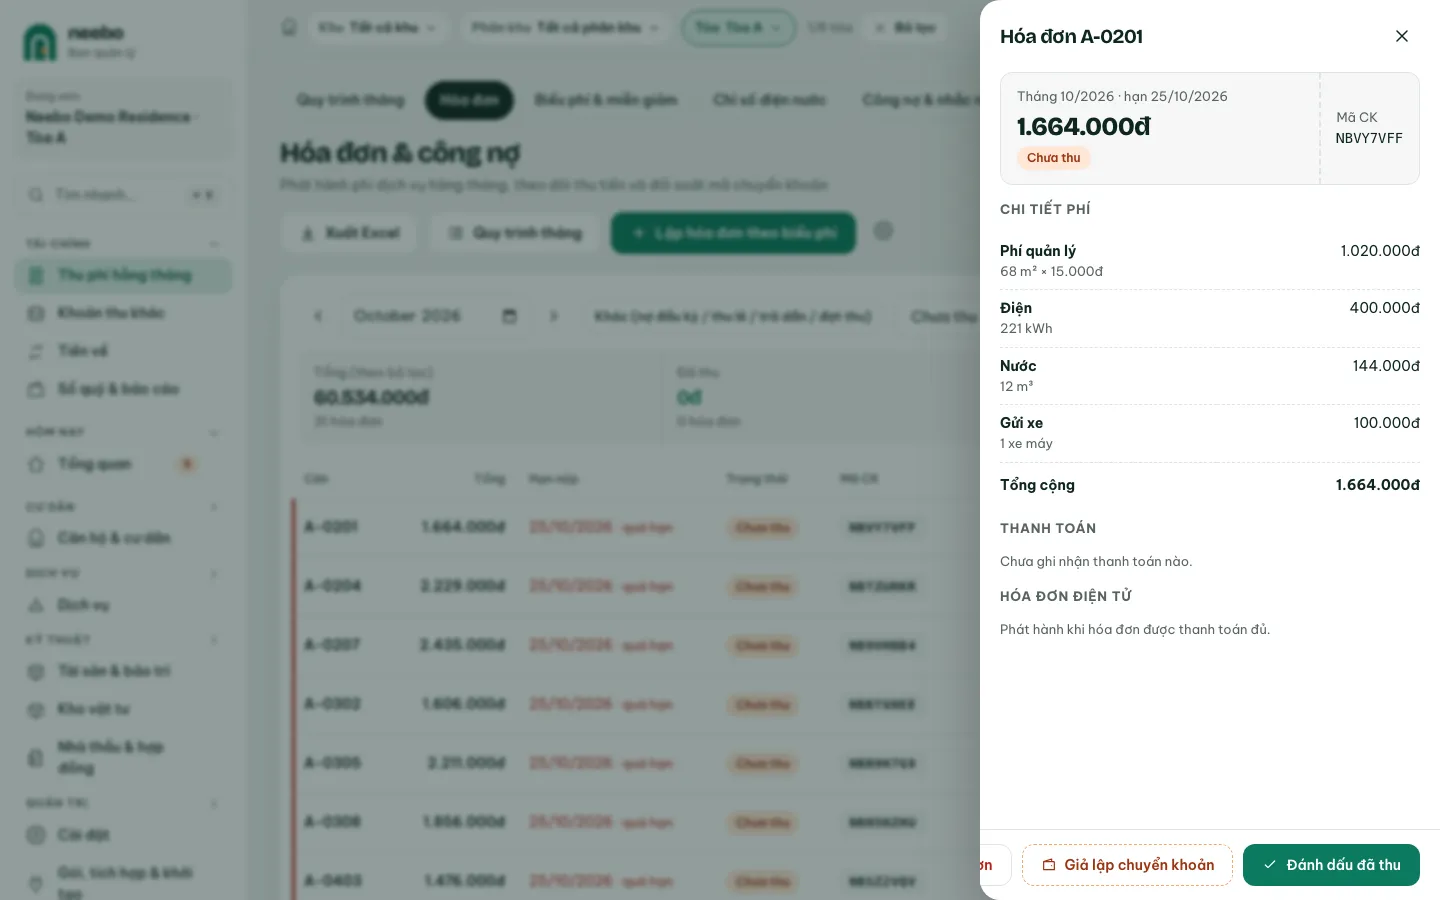Go to next month with the right chevron
Screen dimensions: 1440x900
[x=553, y=316]
